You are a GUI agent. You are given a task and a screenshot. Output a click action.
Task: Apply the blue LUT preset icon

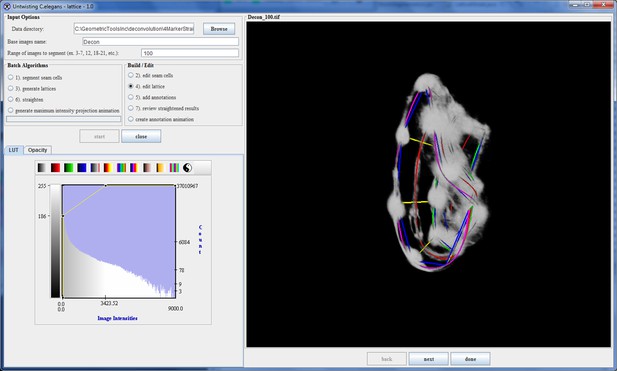pos(81,168)
